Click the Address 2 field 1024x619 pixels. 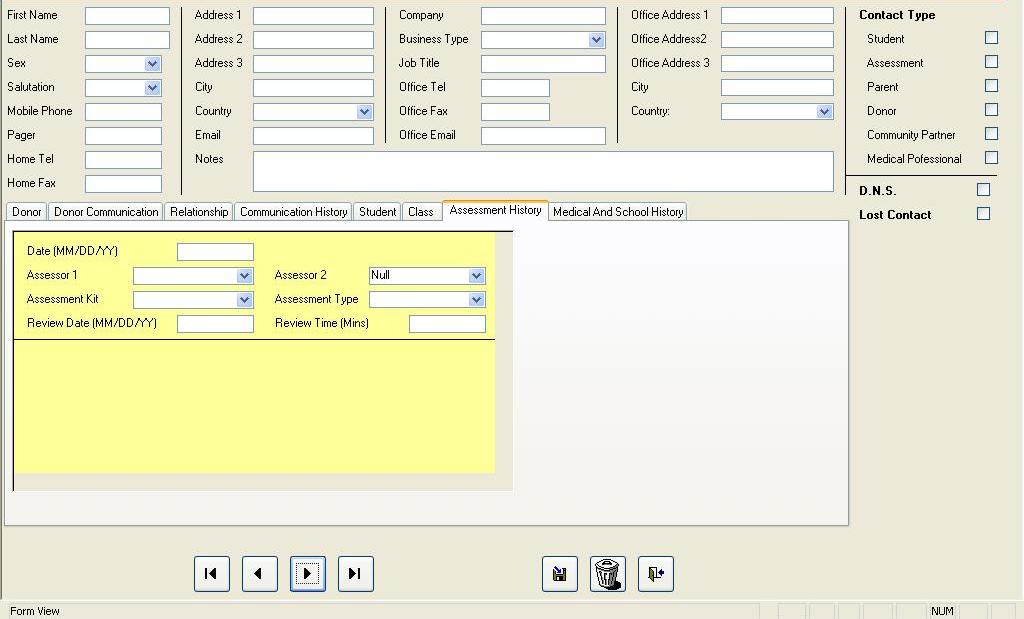point(313,40)
